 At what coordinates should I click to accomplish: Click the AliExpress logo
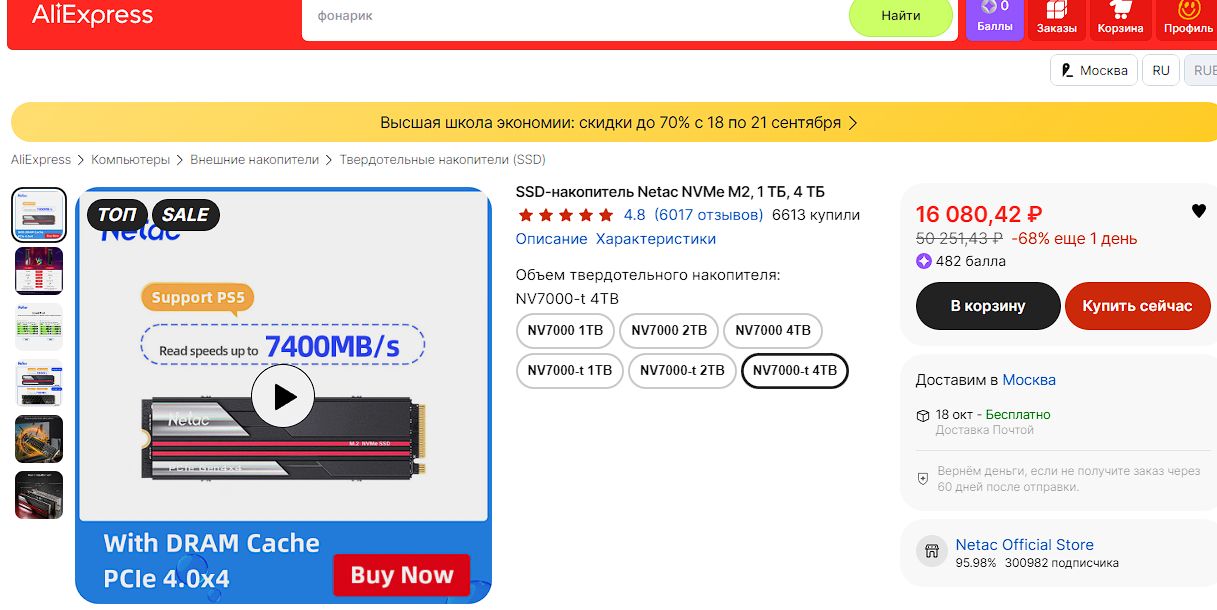(x=93, y=15)
